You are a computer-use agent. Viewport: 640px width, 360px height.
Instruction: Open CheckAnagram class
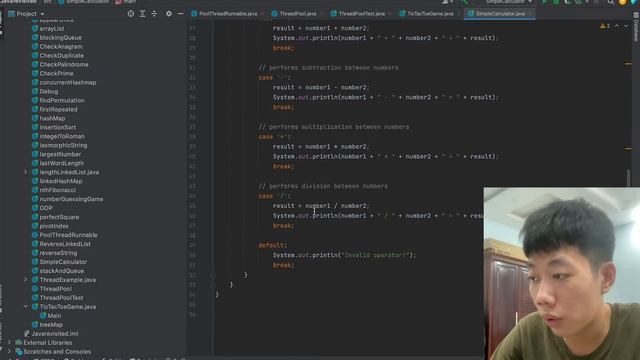pos(61,47)
